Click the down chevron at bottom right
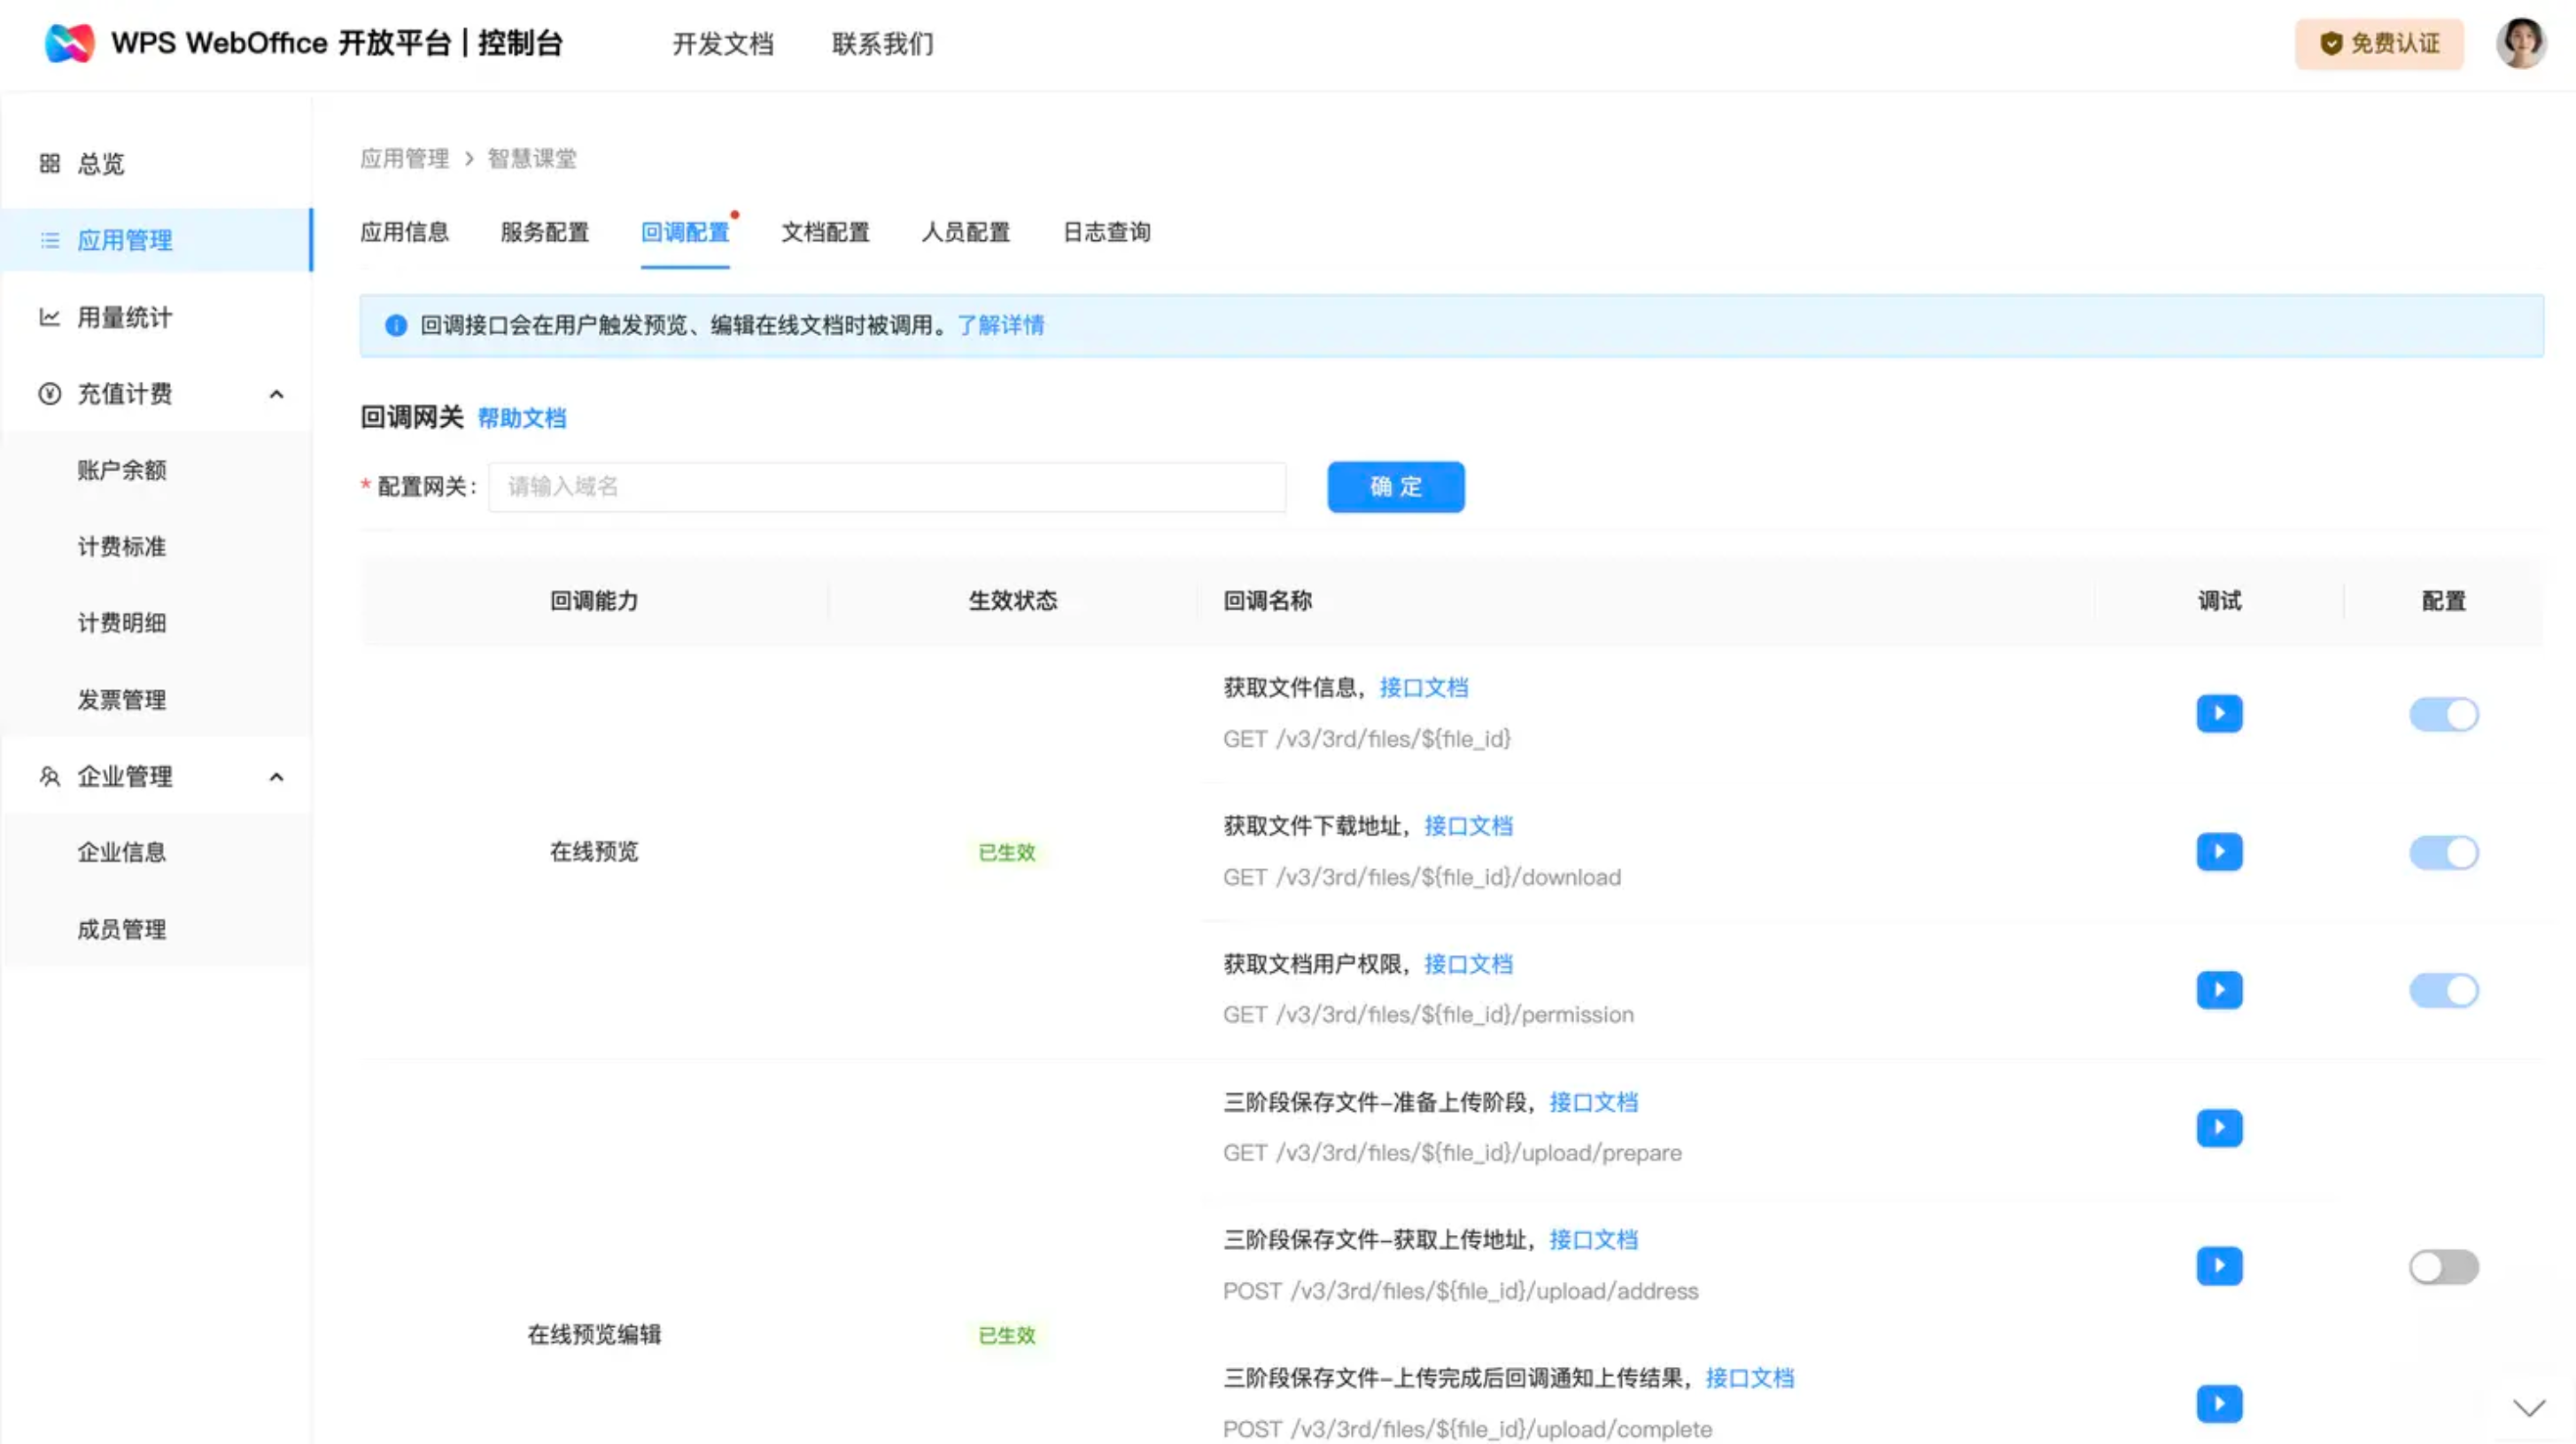 2529,1408
